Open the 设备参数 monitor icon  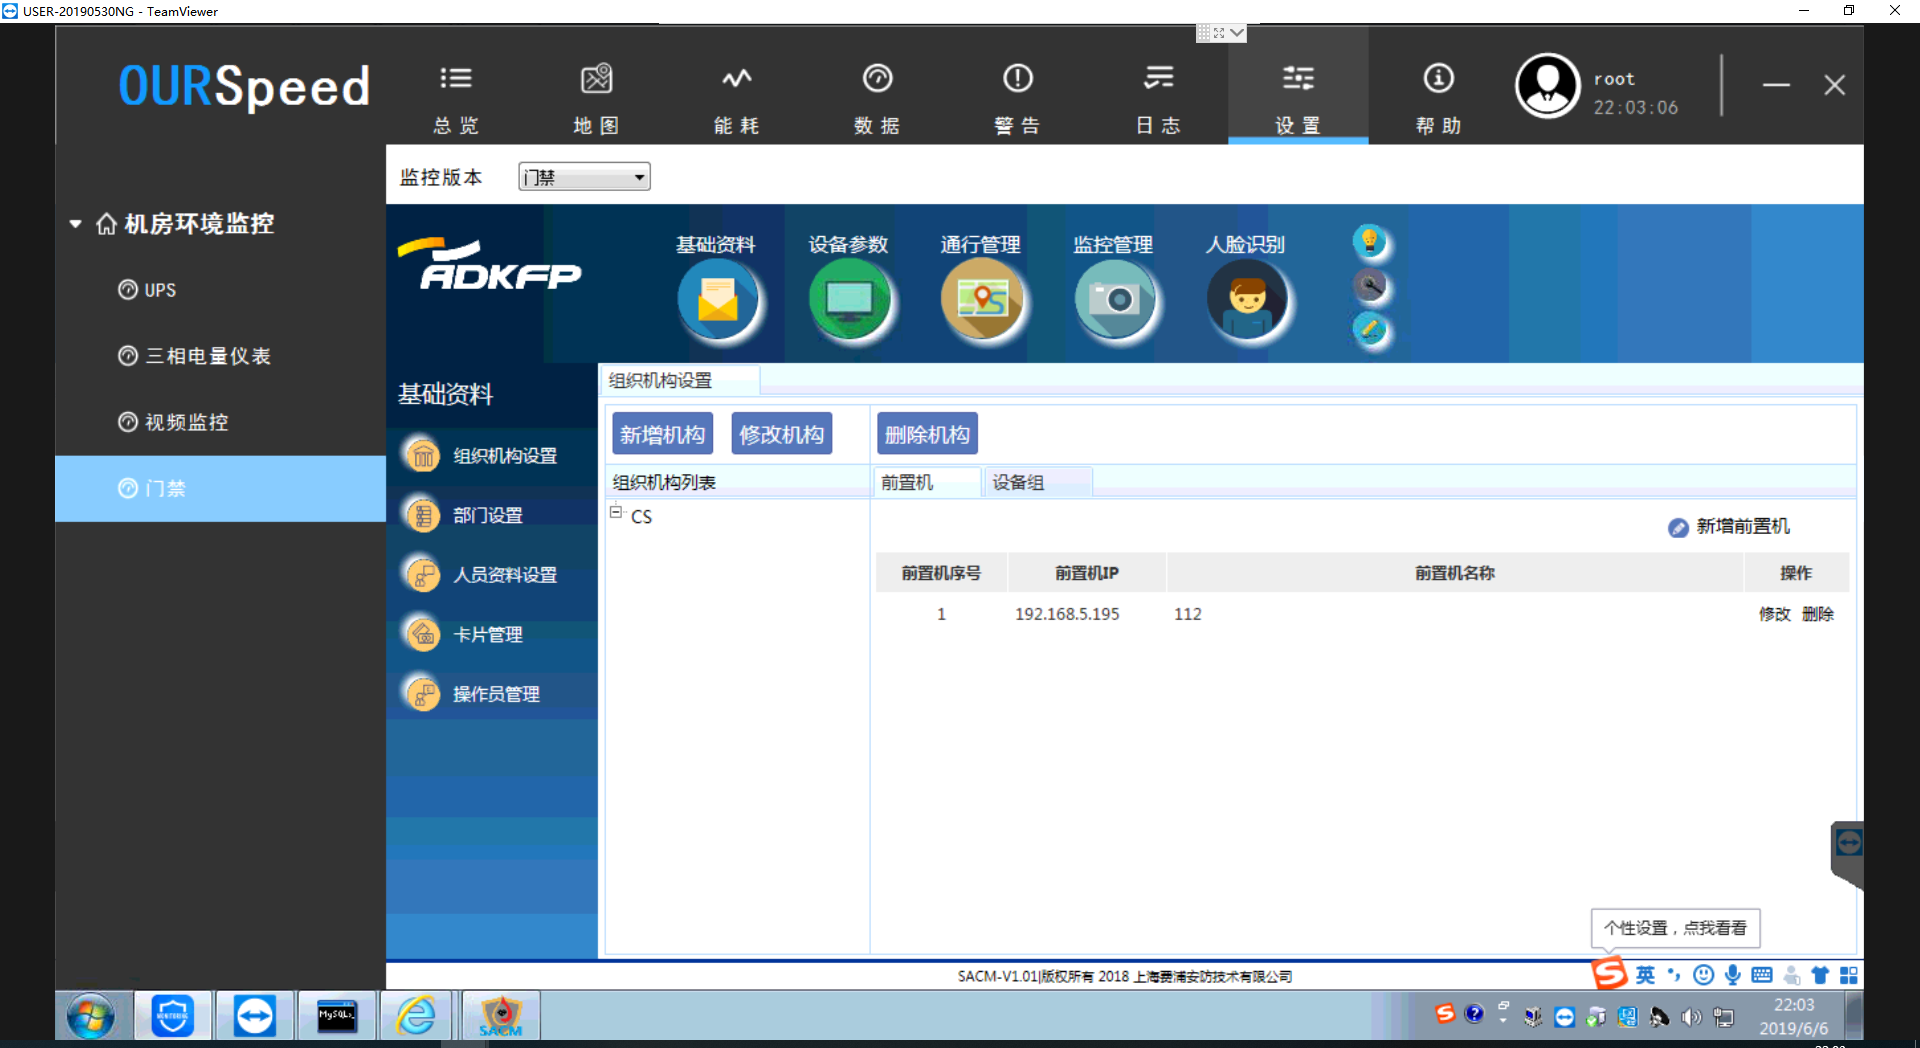click(x=849, y=300)
